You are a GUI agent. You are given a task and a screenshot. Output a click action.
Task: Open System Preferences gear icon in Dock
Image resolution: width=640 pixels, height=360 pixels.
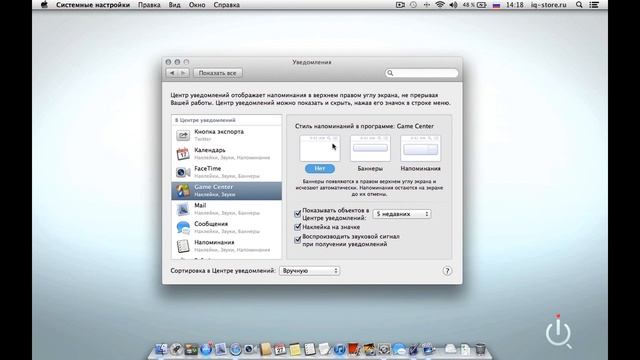tap(384, 349)
